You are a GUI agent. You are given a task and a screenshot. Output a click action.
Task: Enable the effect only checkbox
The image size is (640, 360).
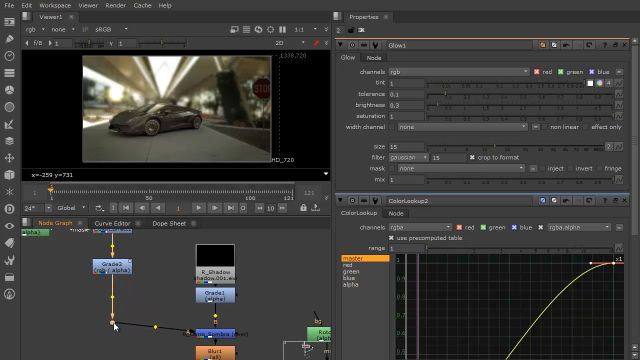586,127
